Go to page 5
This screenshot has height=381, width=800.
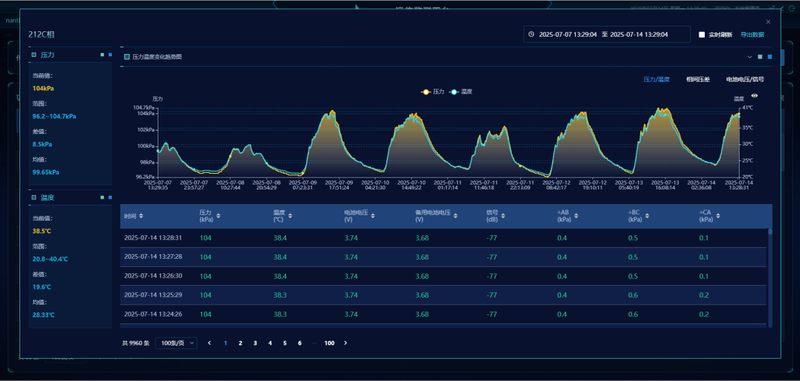tap(285, 343)
